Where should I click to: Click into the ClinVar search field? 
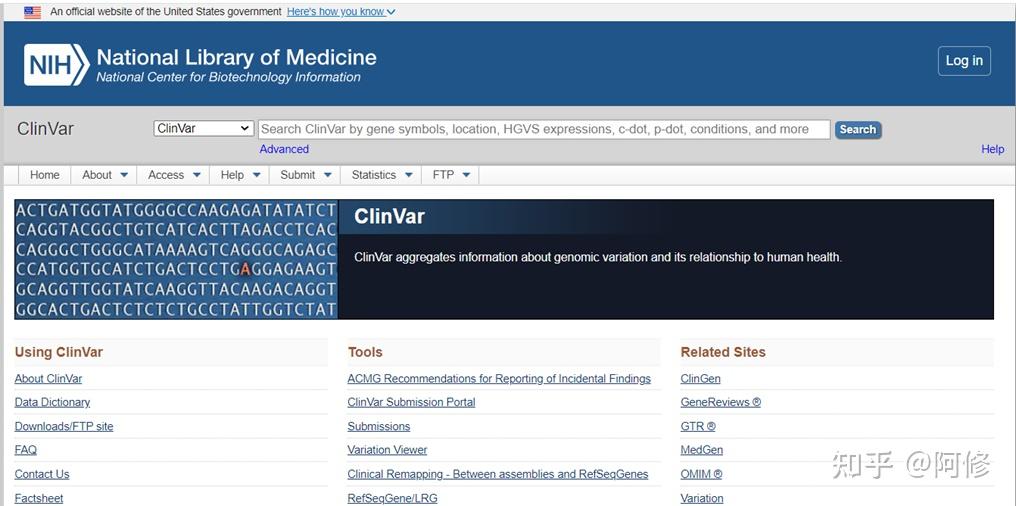pyautogui.click(x=543, y=129)
